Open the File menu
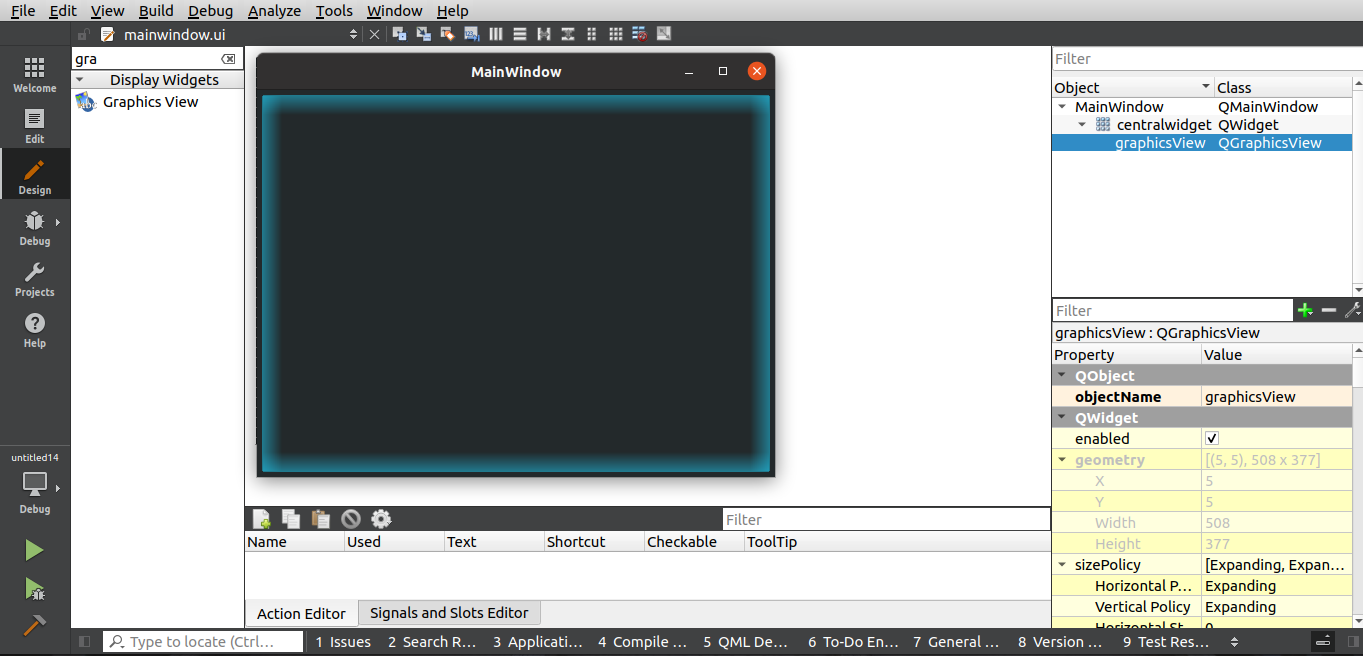This screenshot has height=656, width=1363. click(x=23, y=10)
